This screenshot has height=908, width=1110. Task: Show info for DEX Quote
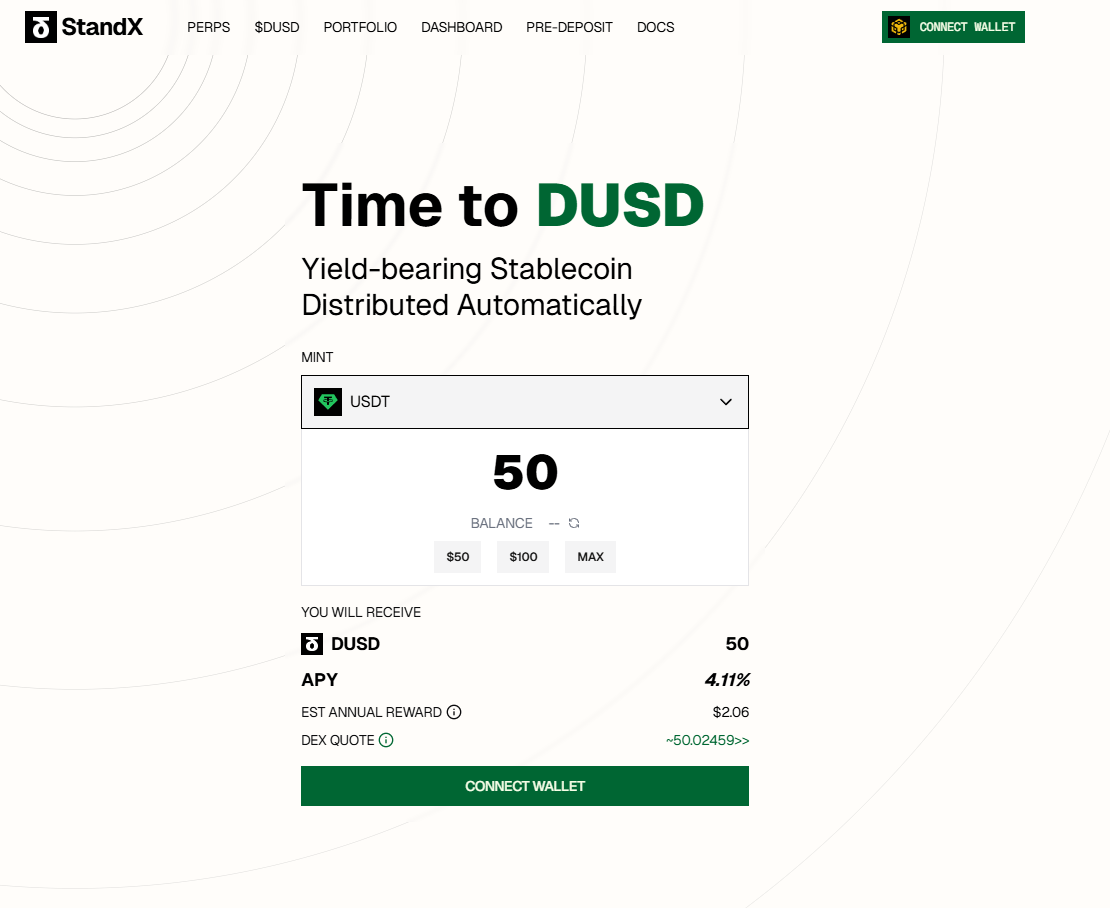tap(386, 740)
